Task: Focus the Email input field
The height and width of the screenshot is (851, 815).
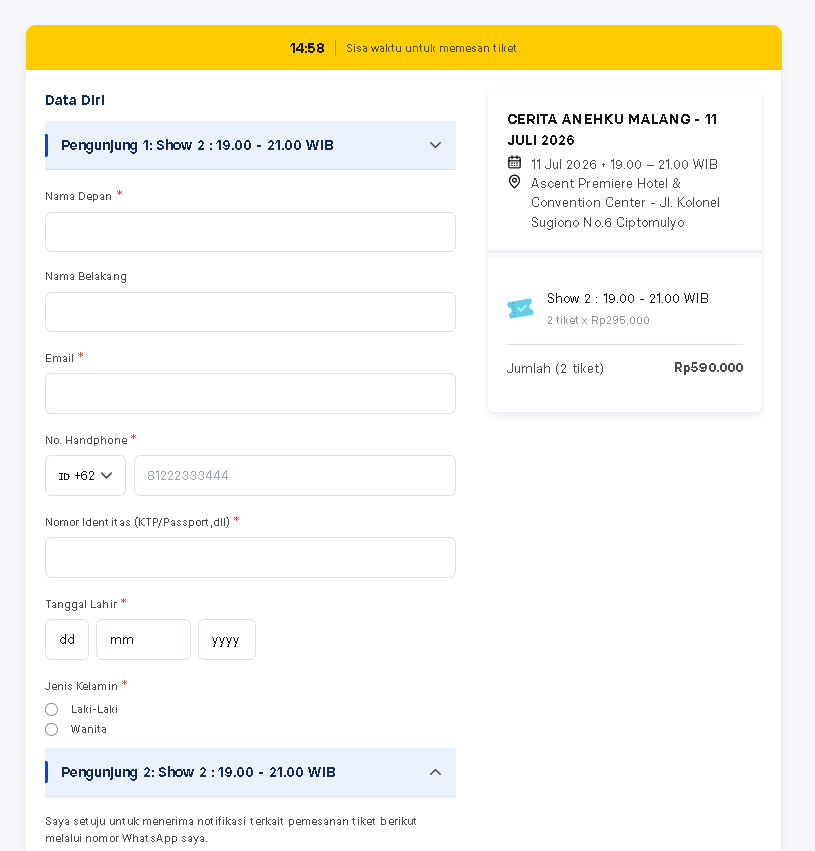Action: pyautogui.click(x=250, y=393)
